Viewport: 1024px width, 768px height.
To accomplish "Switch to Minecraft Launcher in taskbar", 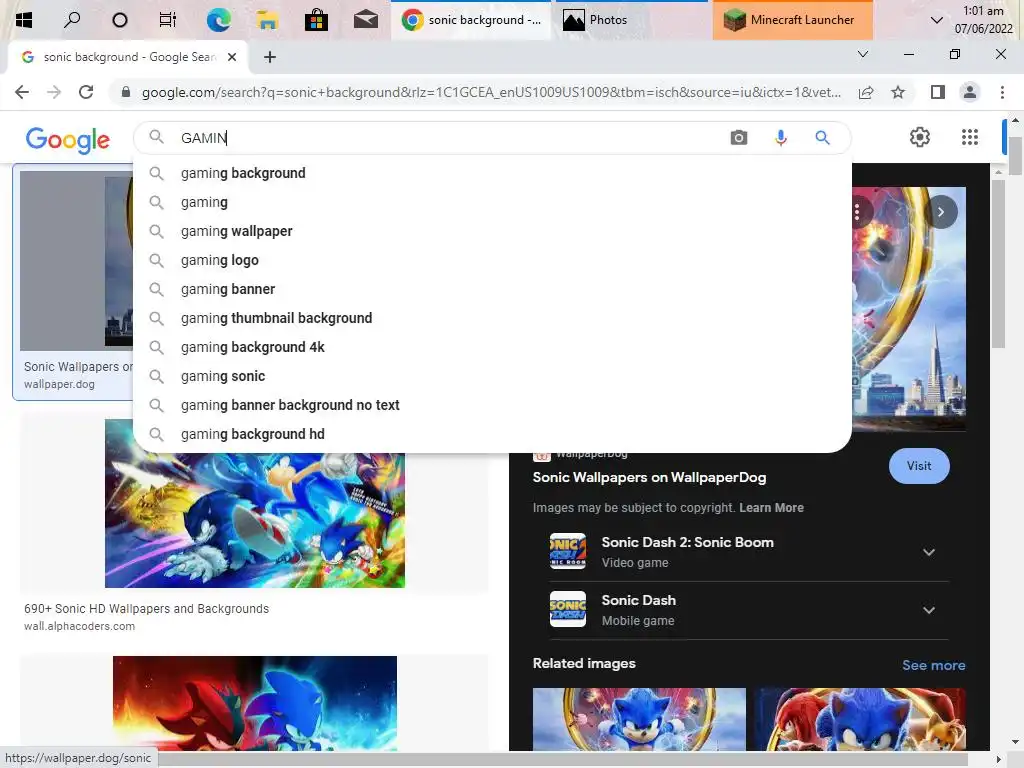I will [792, 20].
